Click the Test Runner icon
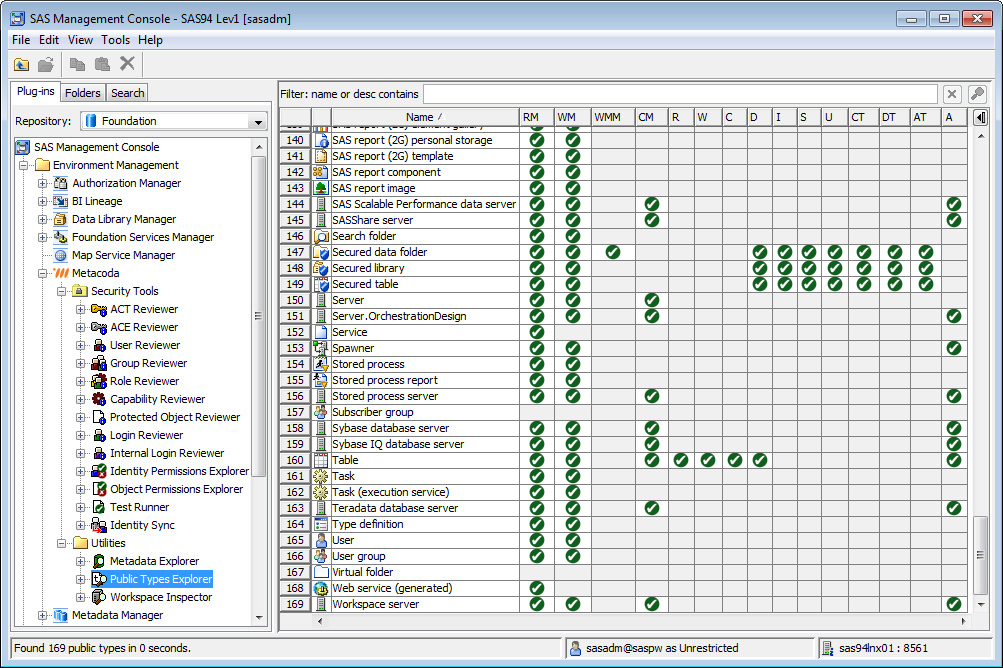The height and width of the screenshot is (668, 1003). [x=99, y=507]
